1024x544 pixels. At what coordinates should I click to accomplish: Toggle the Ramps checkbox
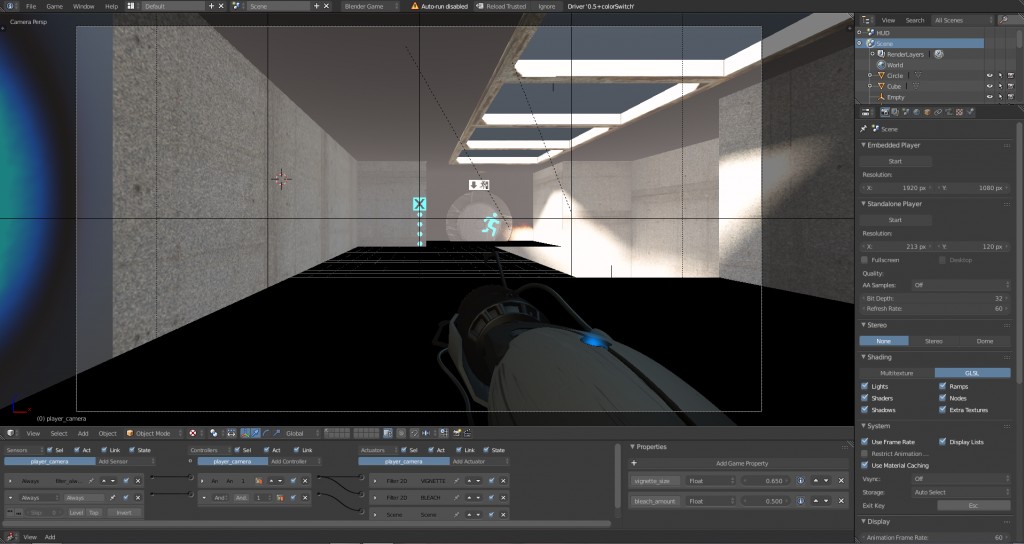point(942,386)
